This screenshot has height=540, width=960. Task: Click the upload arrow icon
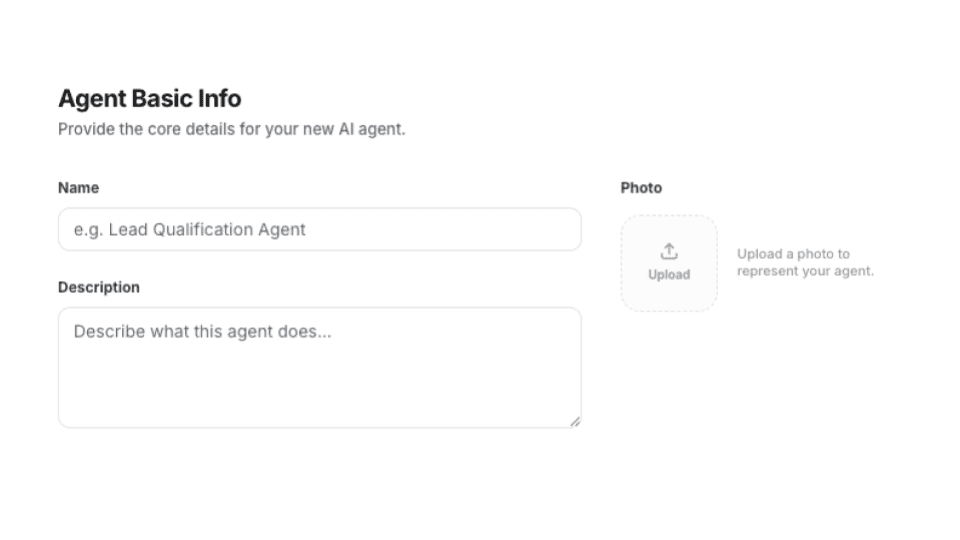[669, 251]
